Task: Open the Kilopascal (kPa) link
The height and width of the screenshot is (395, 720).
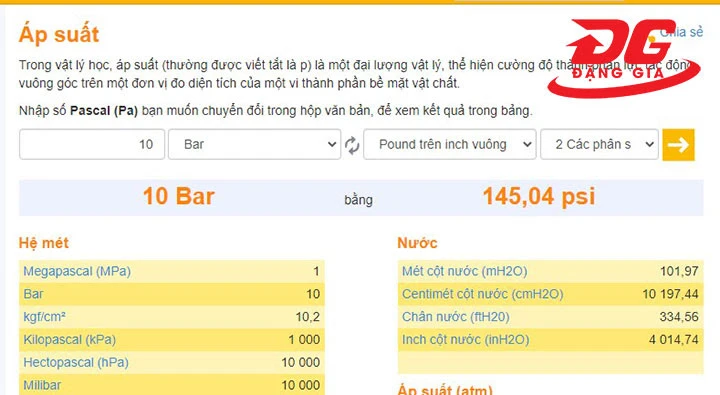Action: [x=69, y=340]
